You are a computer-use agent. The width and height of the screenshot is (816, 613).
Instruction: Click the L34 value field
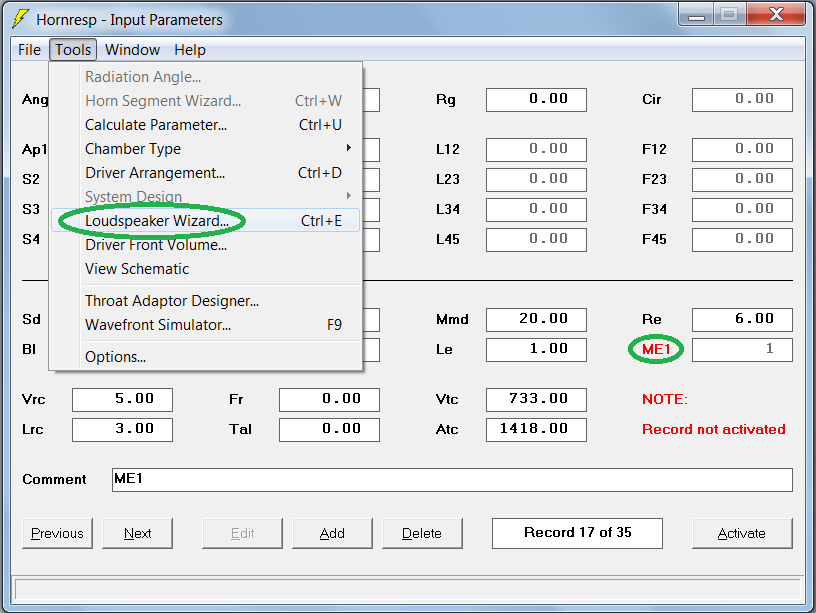(x=536, y=210)
